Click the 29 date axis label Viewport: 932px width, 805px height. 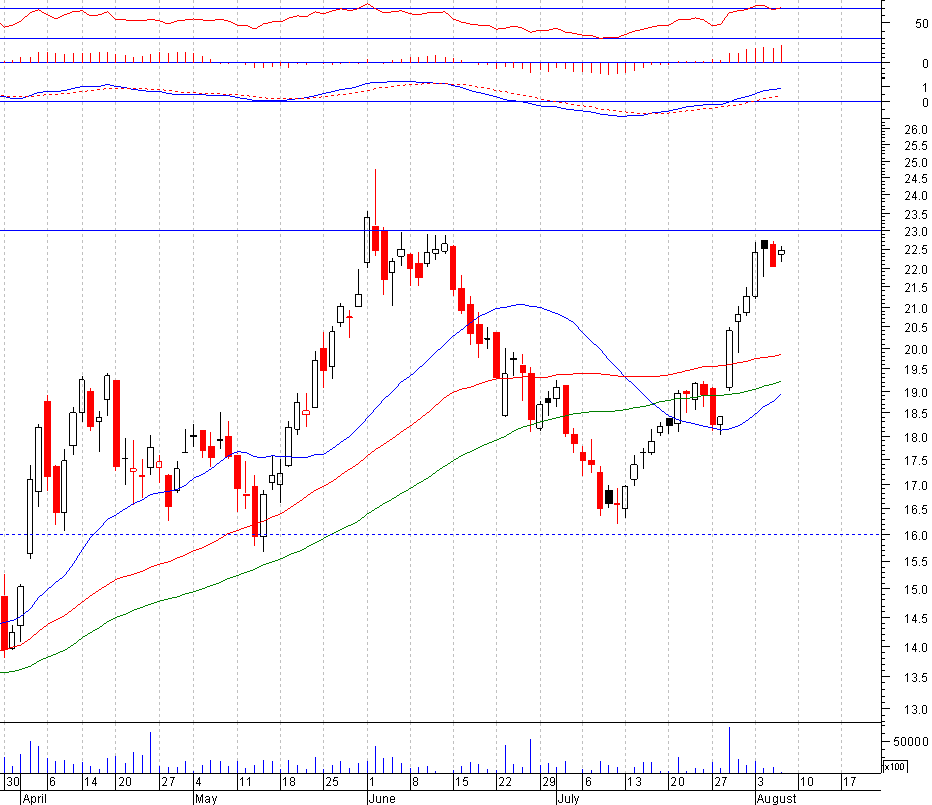(x=548, y=782)
